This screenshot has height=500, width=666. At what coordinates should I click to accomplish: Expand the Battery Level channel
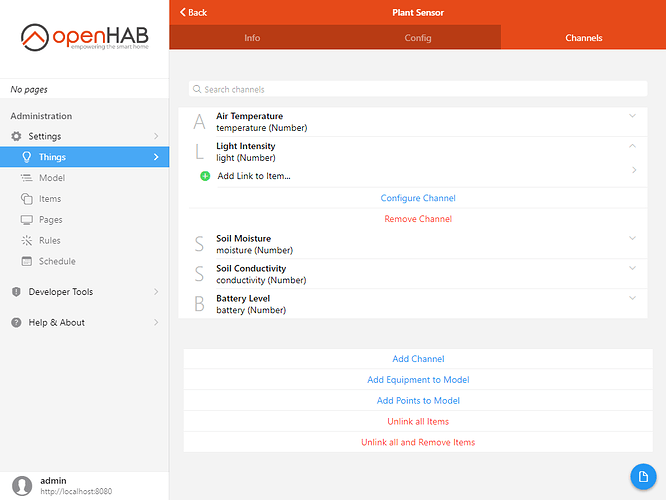pyautogui.click(x=632, y=298)
